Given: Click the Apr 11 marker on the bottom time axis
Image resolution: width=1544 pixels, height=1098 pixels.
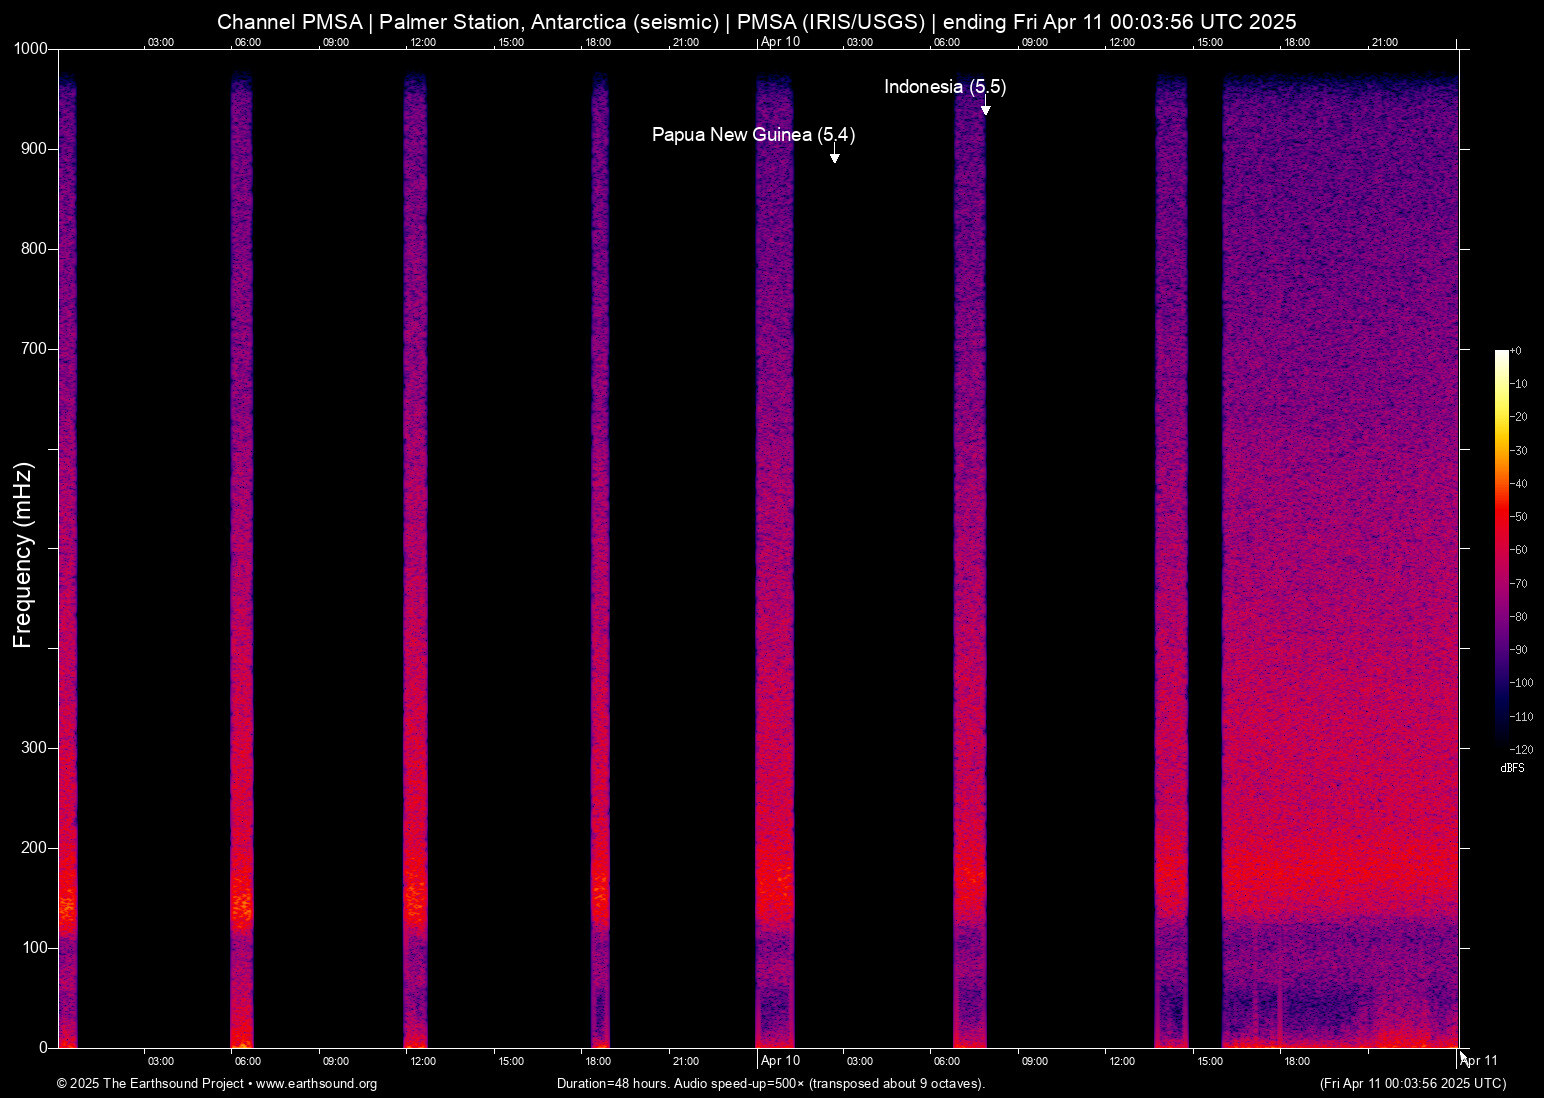Looking at the screenshot, I should coord(1478,1061).
